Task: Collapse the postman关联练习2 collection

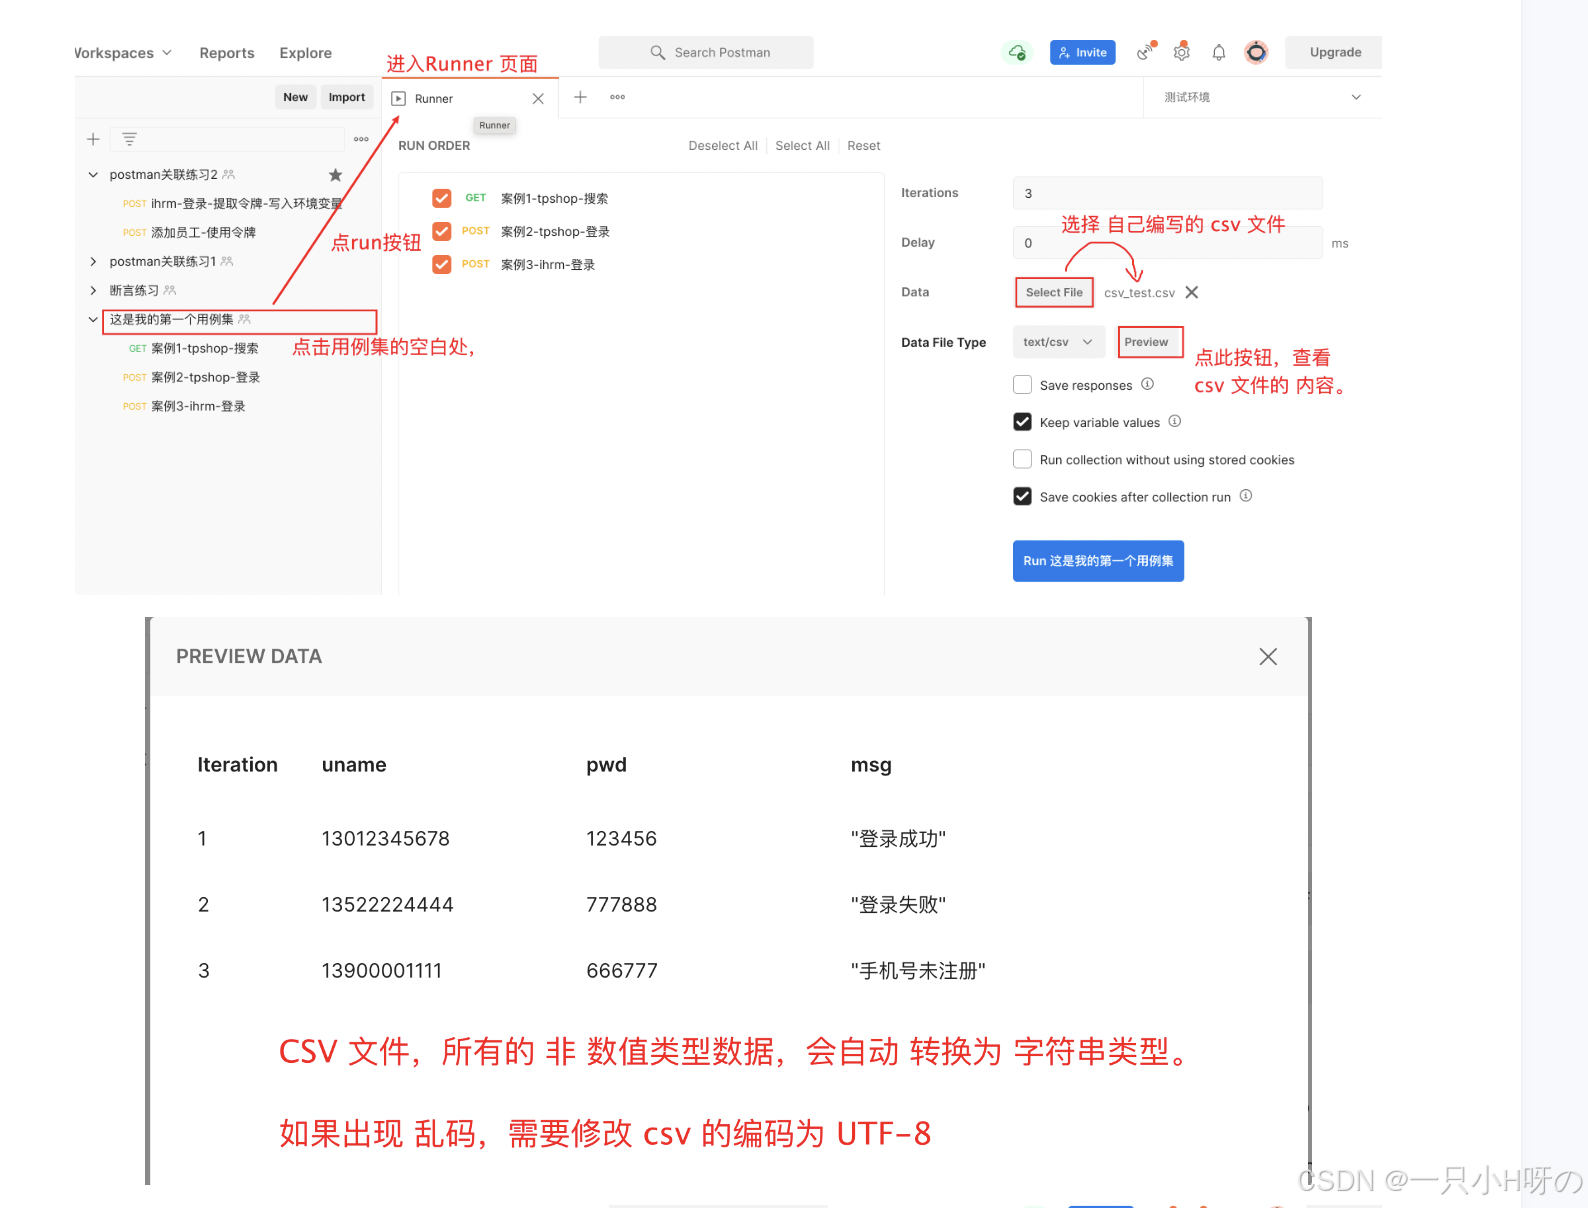Action: coord(93,175)
